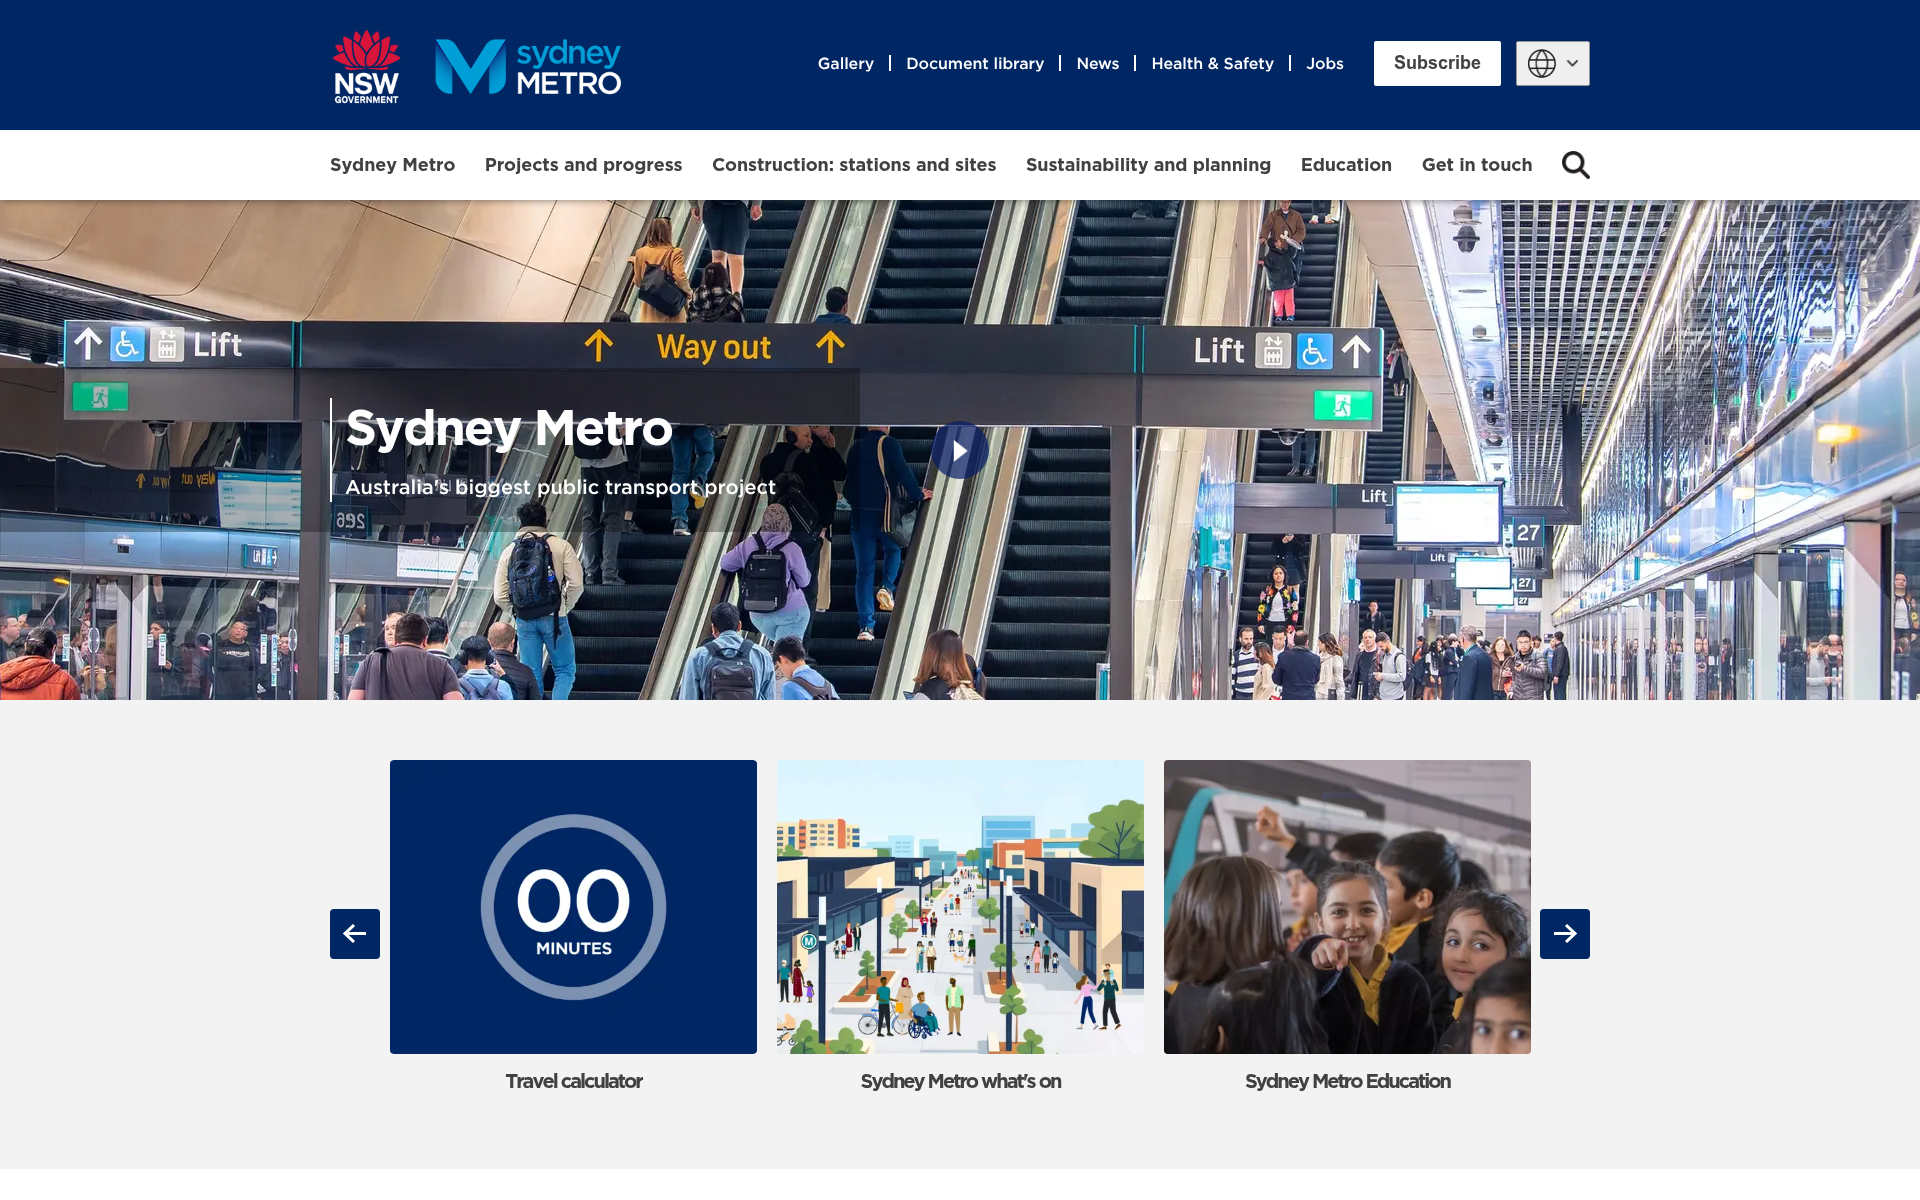Click the Sydney Metro hero heading
This screenshot has height=1200, width=1920.
pyautogui.click(x=509, y=428)
